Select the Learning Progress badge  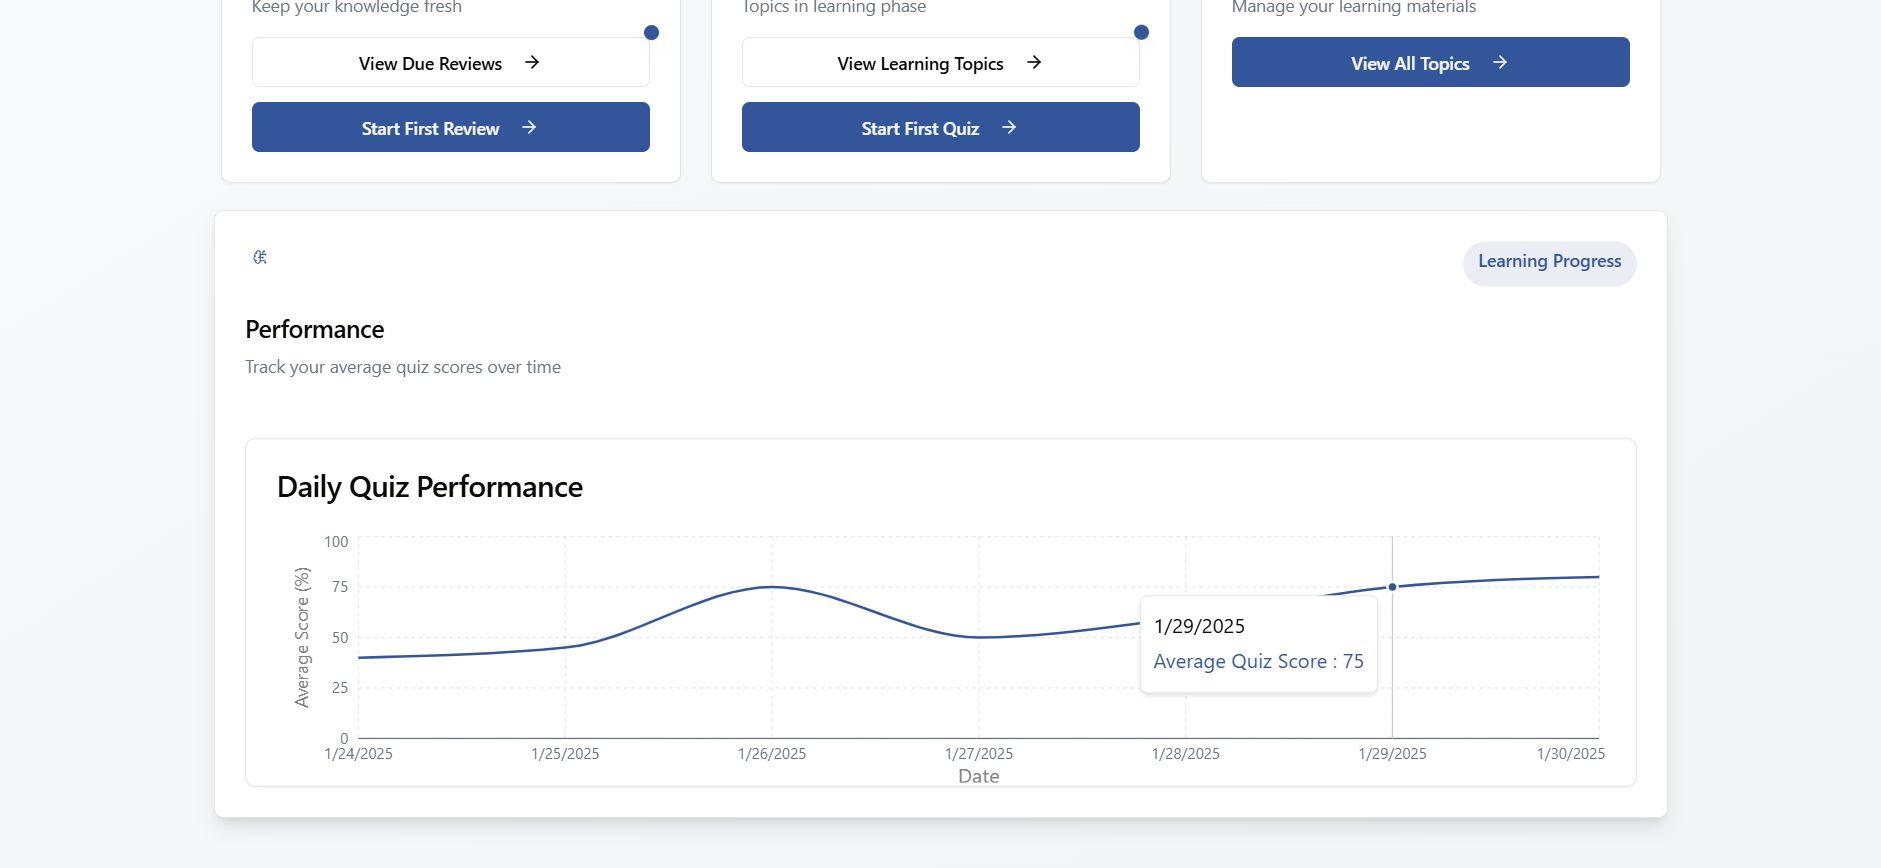point(1550,263)
